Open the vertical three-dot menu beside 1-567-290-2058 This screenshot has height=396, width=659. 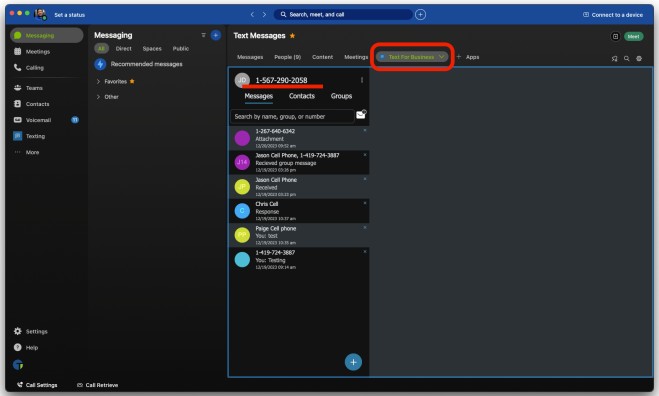tap(362, 80)
